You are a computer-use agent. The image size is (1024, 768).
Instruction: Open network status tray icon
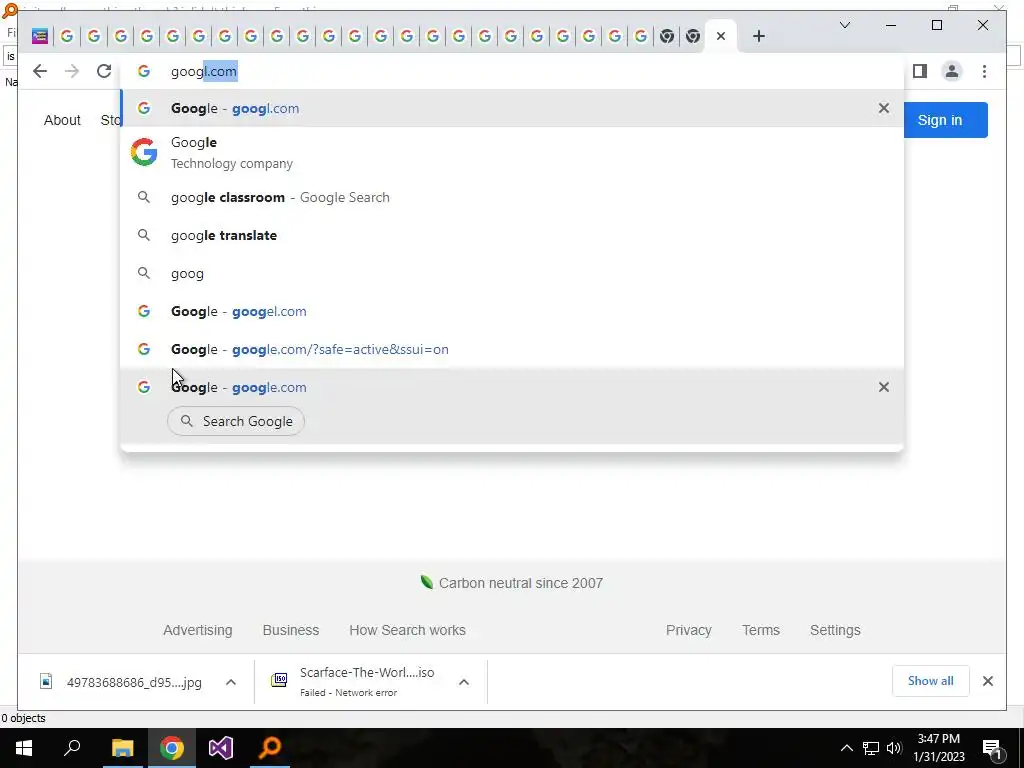tap(871, 748)
